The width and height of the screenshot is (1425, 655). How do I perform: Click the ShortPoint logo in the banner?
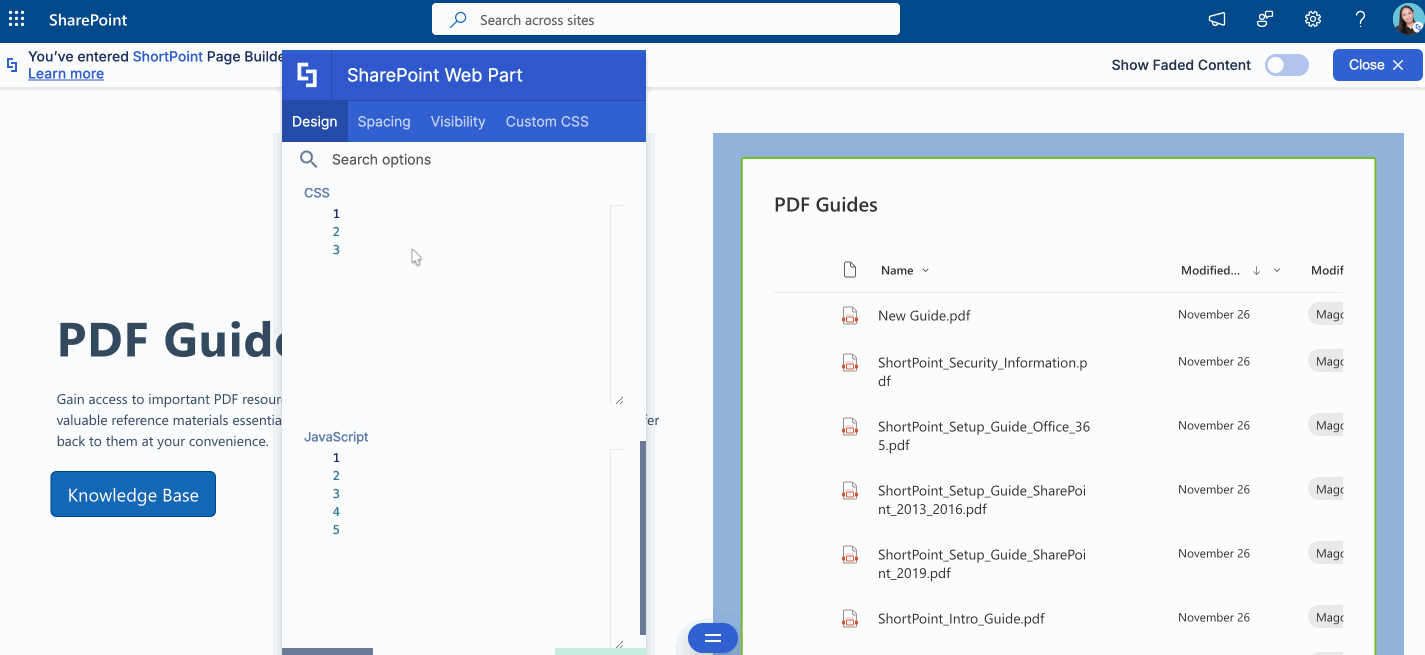[x=12, y=65]
